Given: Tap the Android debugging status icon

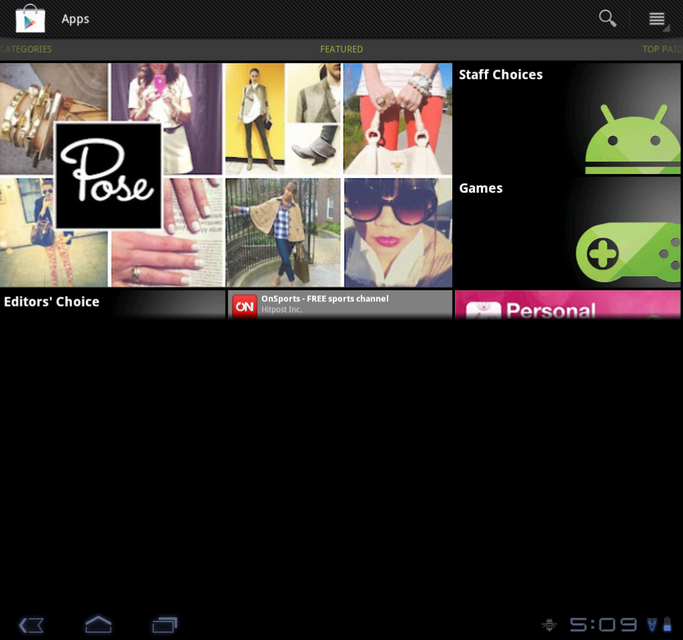Looking at the screenshot, I should (x=549, y=625).
